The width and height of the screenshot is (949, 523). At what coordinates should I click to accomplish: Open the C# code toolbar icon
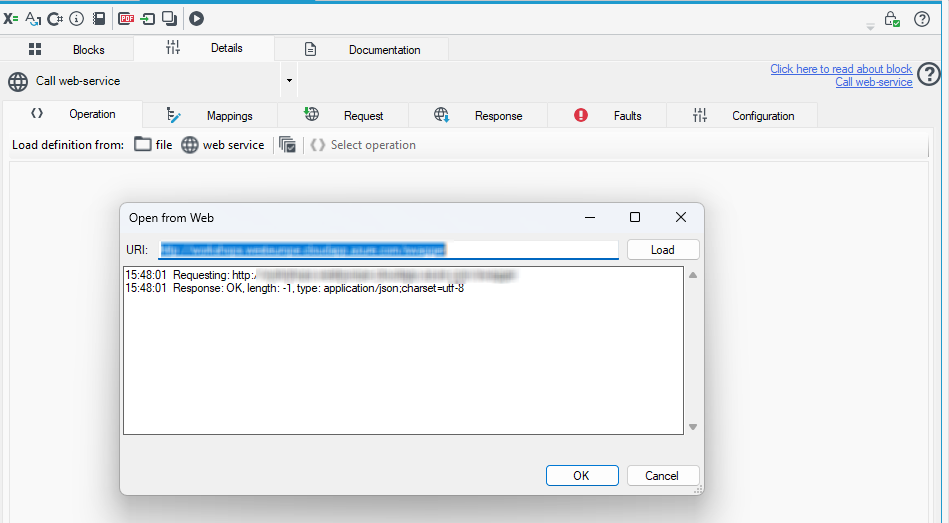(x=54, y=19)
